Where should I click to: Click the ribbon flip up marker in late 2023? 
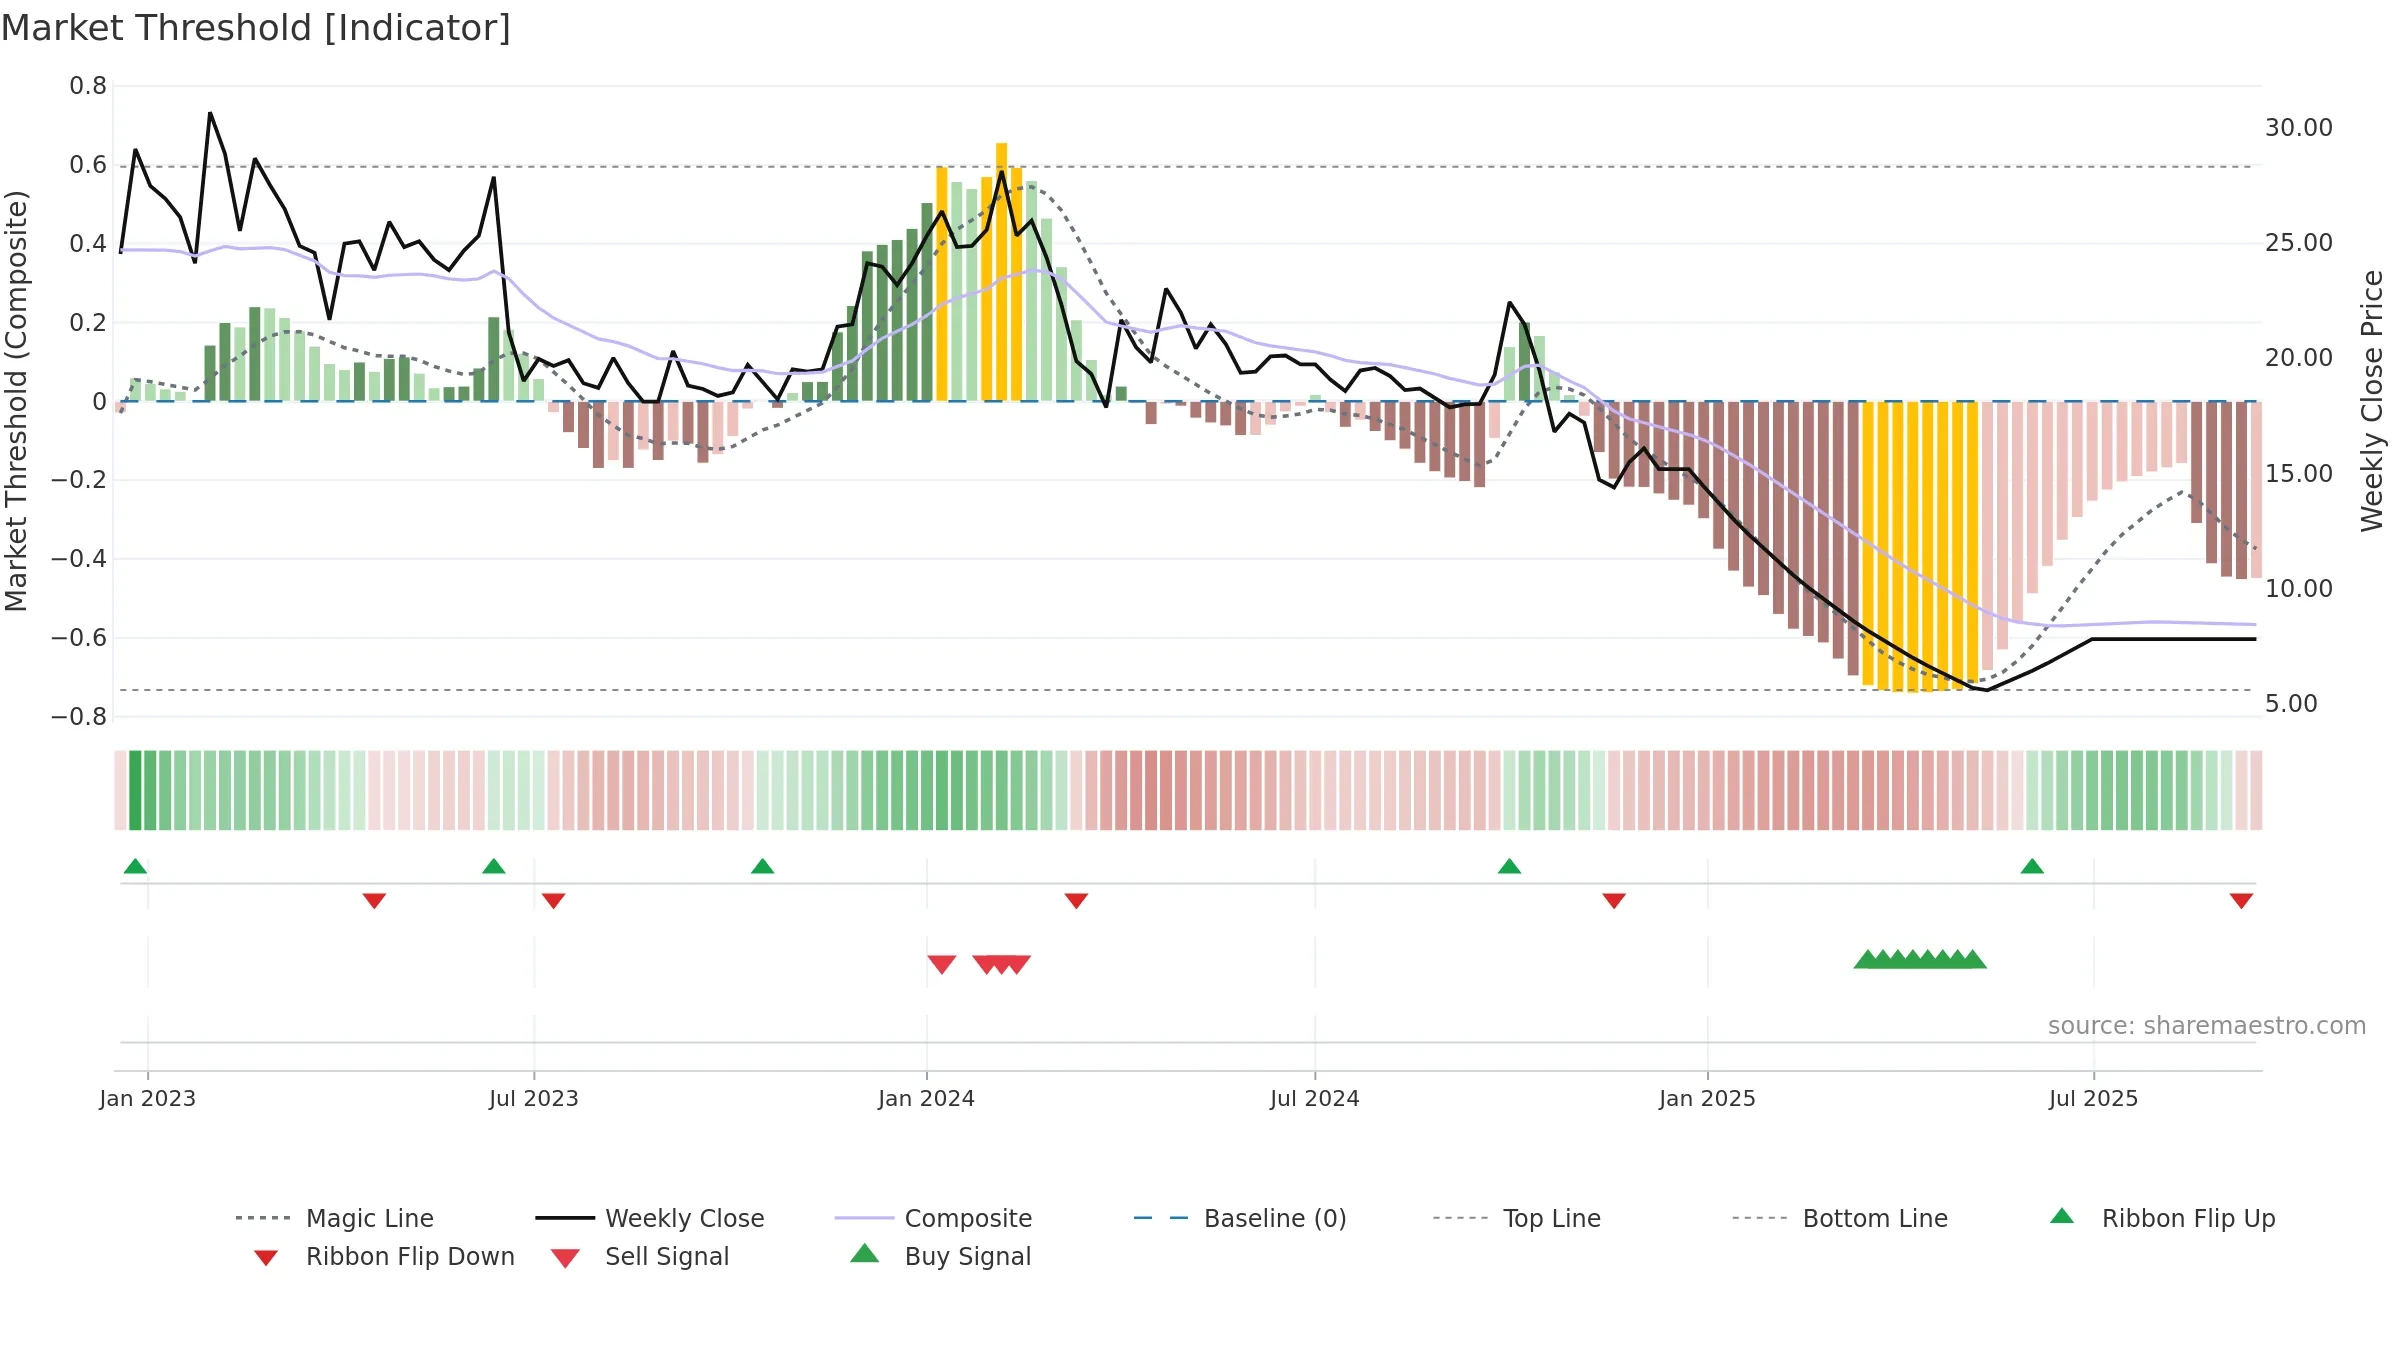(762, 866)
